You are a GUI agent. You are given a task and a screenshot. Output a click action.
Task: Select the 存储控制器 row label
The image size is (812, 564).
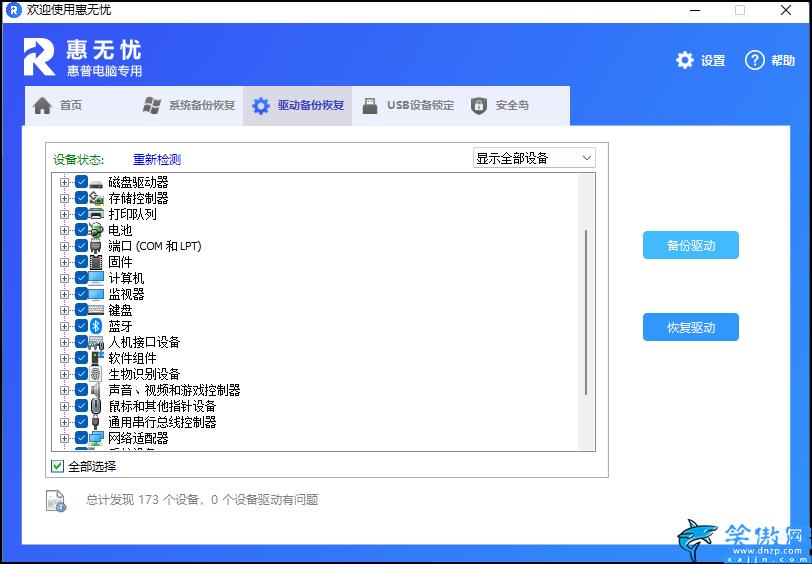coord(138,198)
